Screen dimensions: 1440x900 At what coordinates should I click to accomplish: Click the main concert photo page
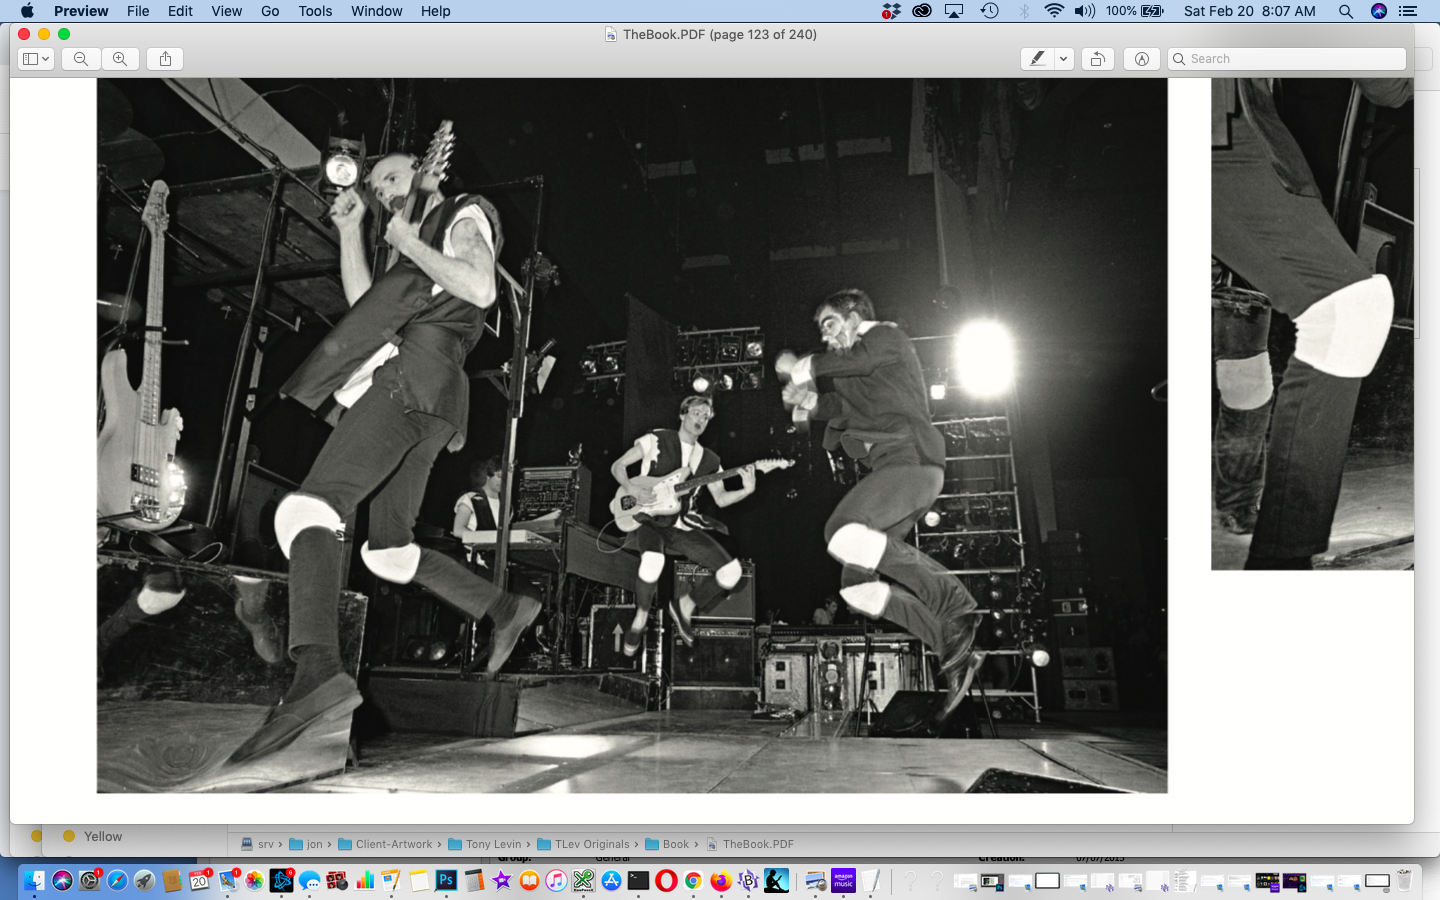tap(632, 436)
